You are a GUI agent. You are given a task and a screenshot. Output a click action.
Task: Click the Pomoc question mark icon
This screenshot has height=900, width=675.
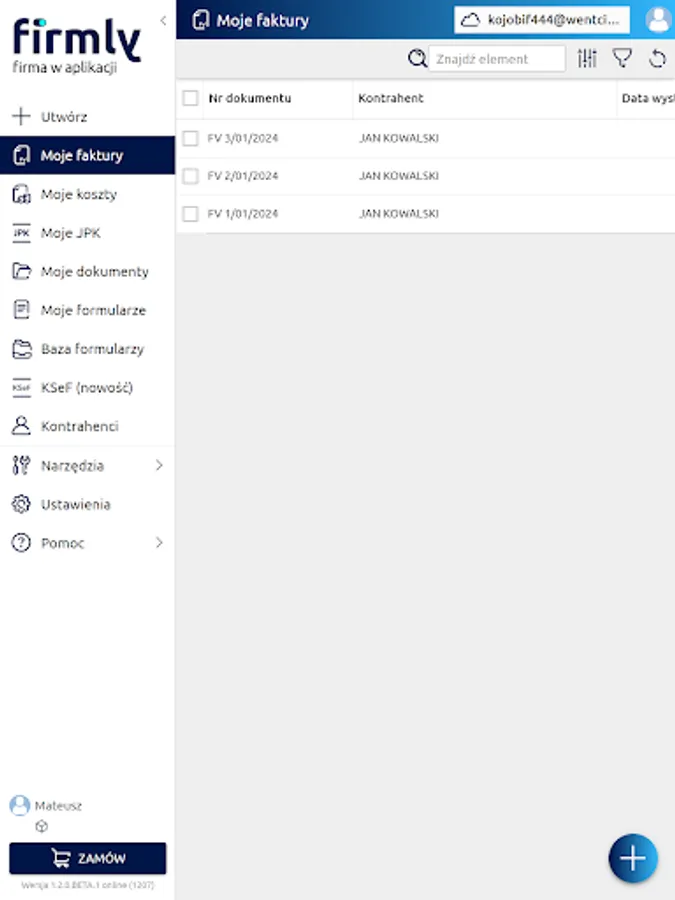(21, 543)
